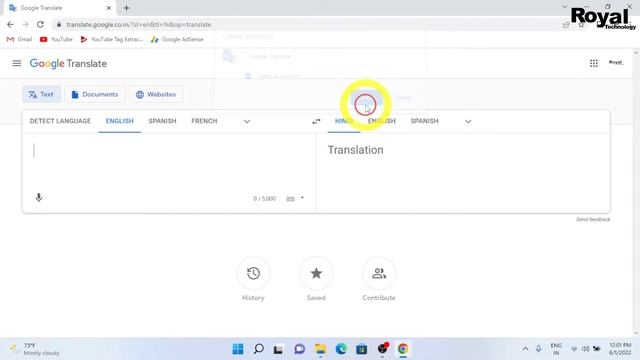
Task: Open the YouTube bookmark
Action: (56, 39)
